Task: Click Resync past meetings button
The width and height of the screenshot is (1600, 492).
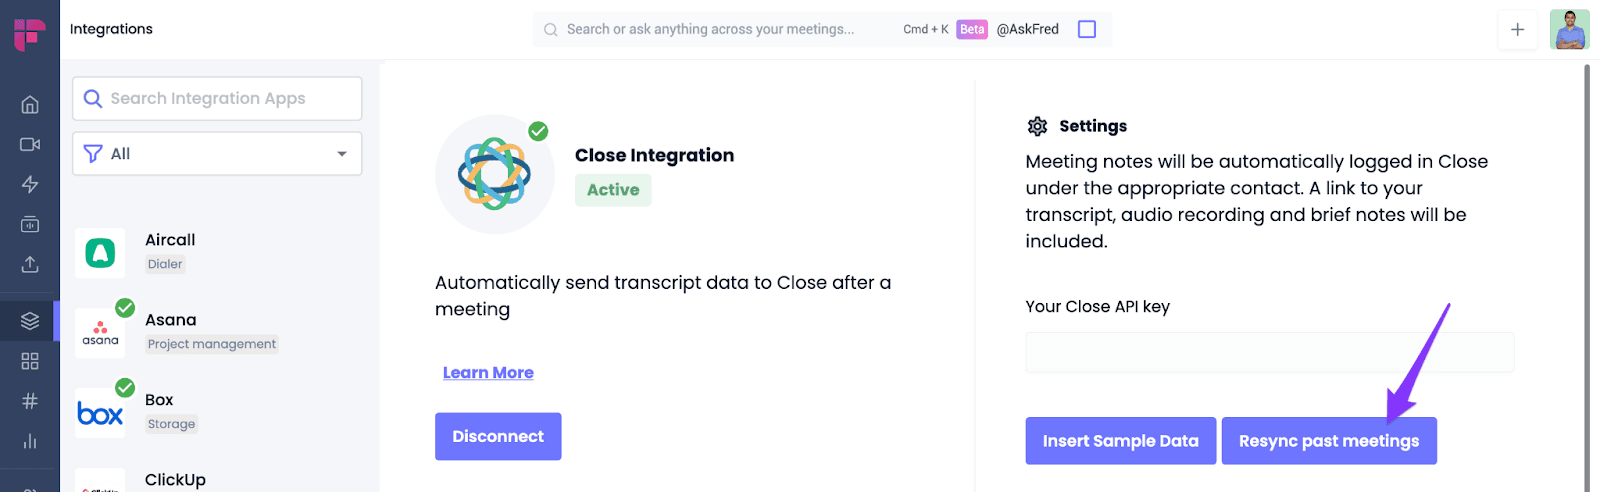Action: tap(1329, 441)
